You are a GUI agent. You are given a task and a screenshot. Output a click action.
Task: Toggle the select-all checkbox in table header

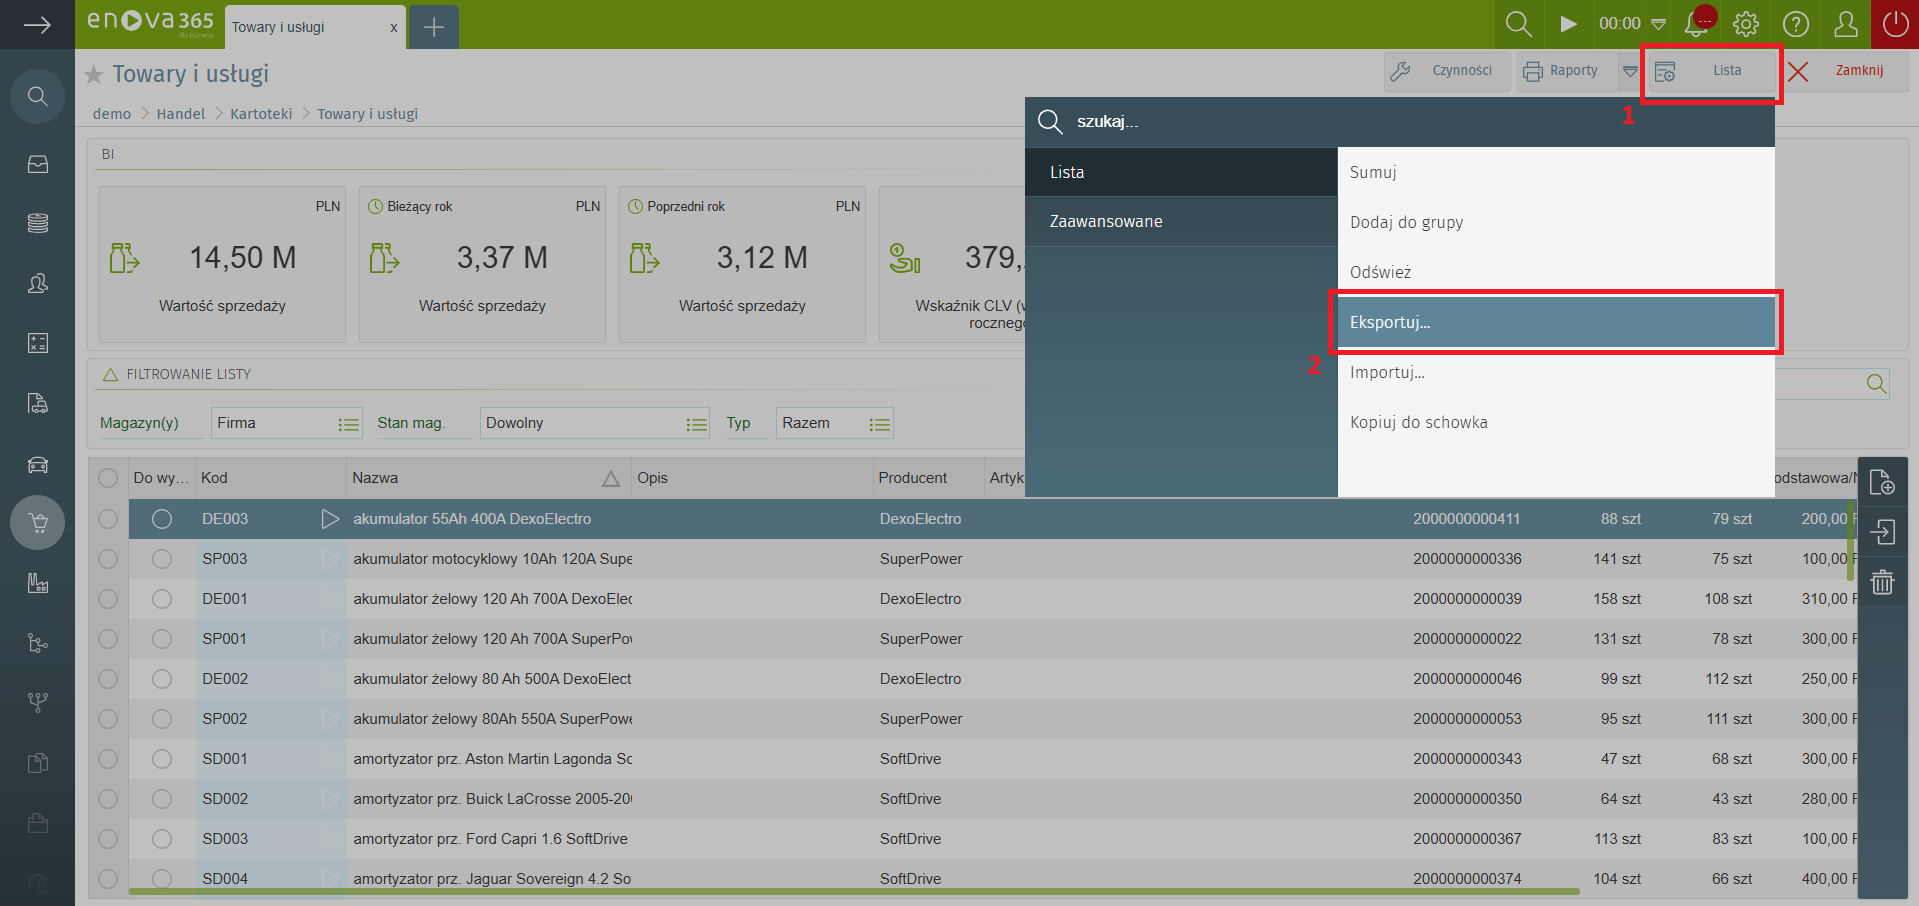coord(108,478)
